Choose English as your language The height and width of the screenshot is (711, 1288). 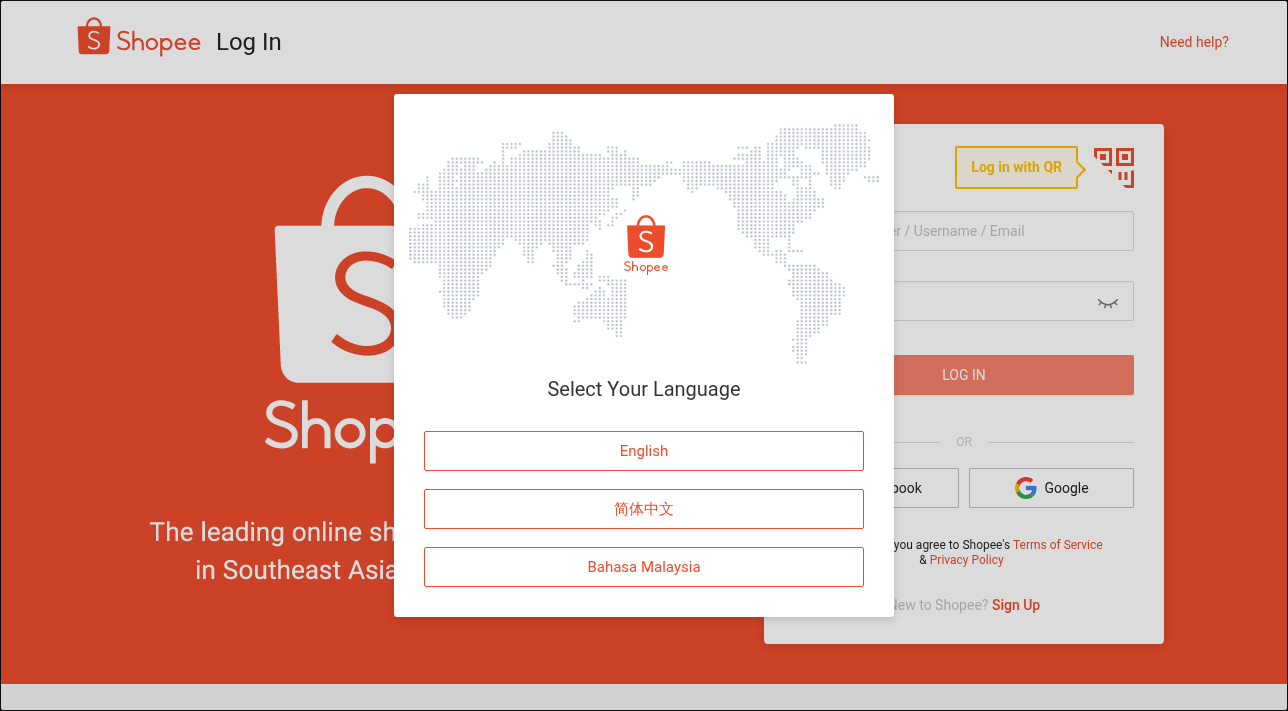point(644,451)
